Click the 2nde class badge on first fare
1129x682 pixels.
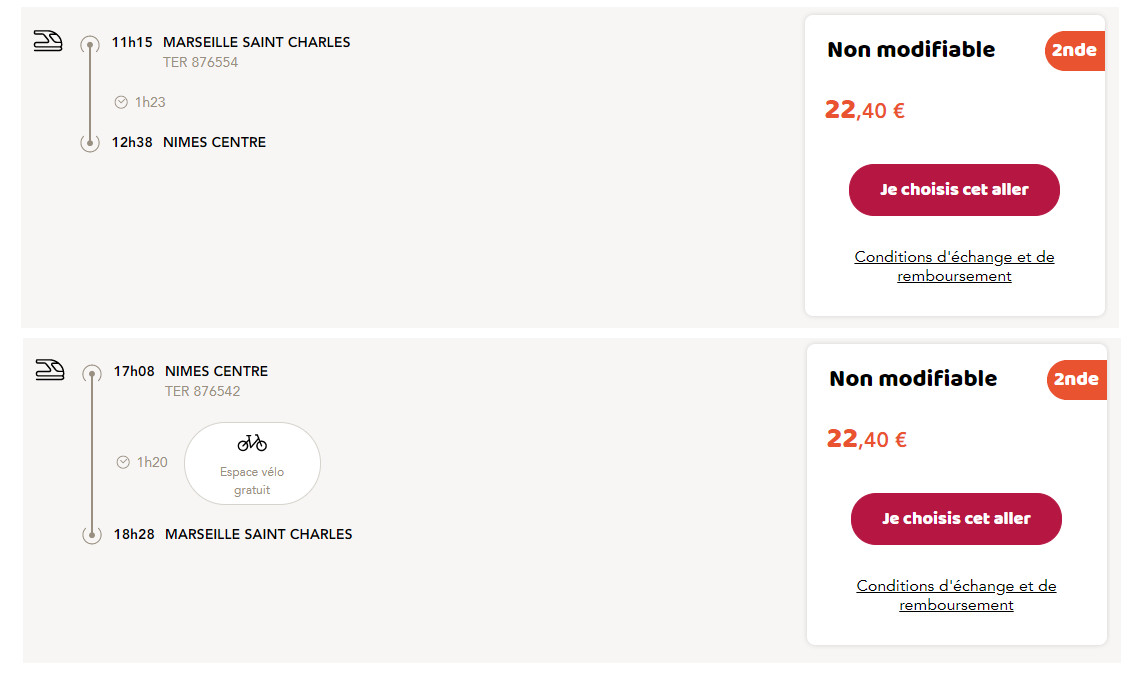pyautogui.click(x=1074, y=50)
